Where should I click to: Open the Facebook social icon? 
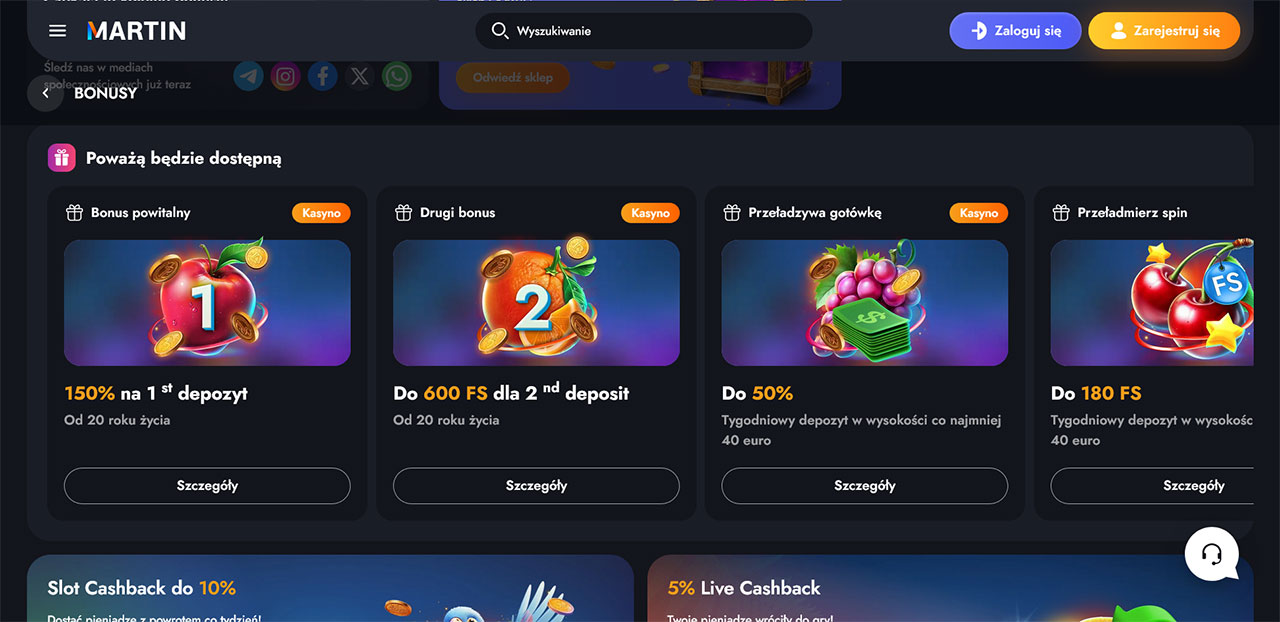click(323, 76)
